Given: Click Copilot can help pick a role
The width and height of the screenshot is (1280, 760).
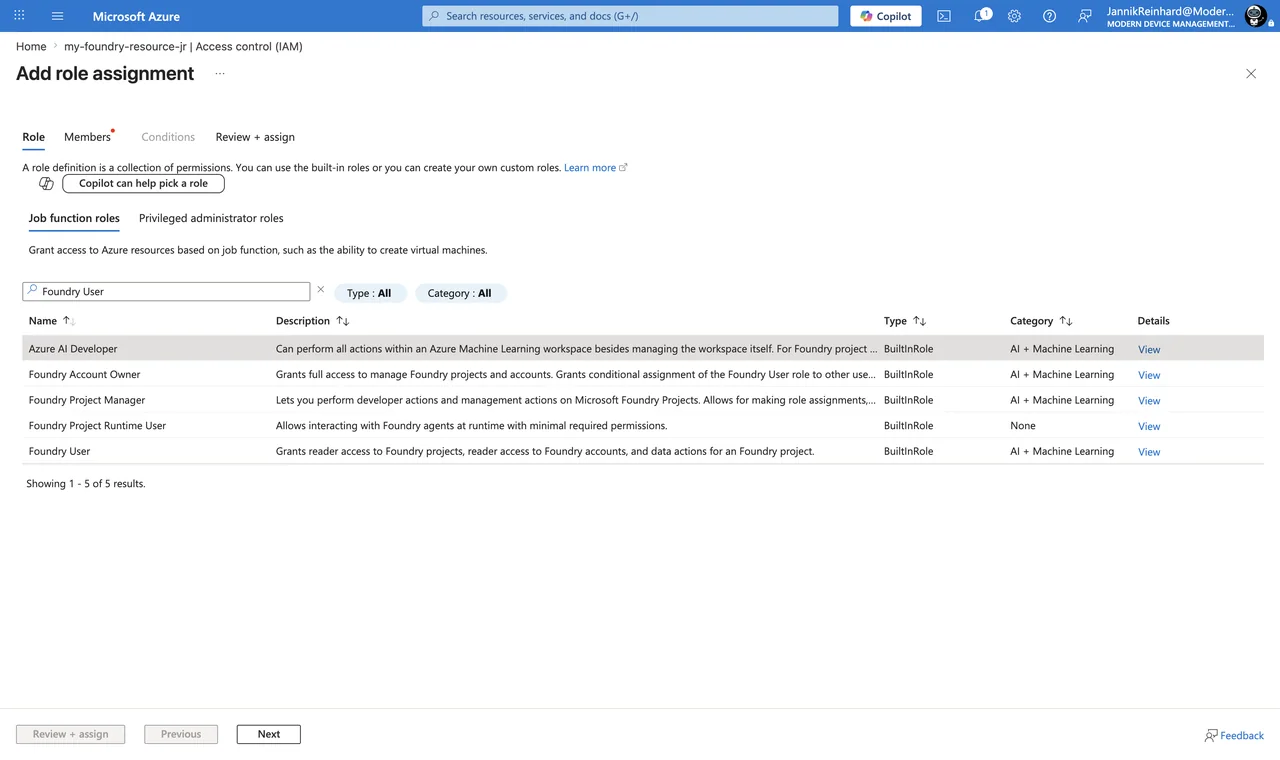Looking at the screenshot, I should [144, 184].
